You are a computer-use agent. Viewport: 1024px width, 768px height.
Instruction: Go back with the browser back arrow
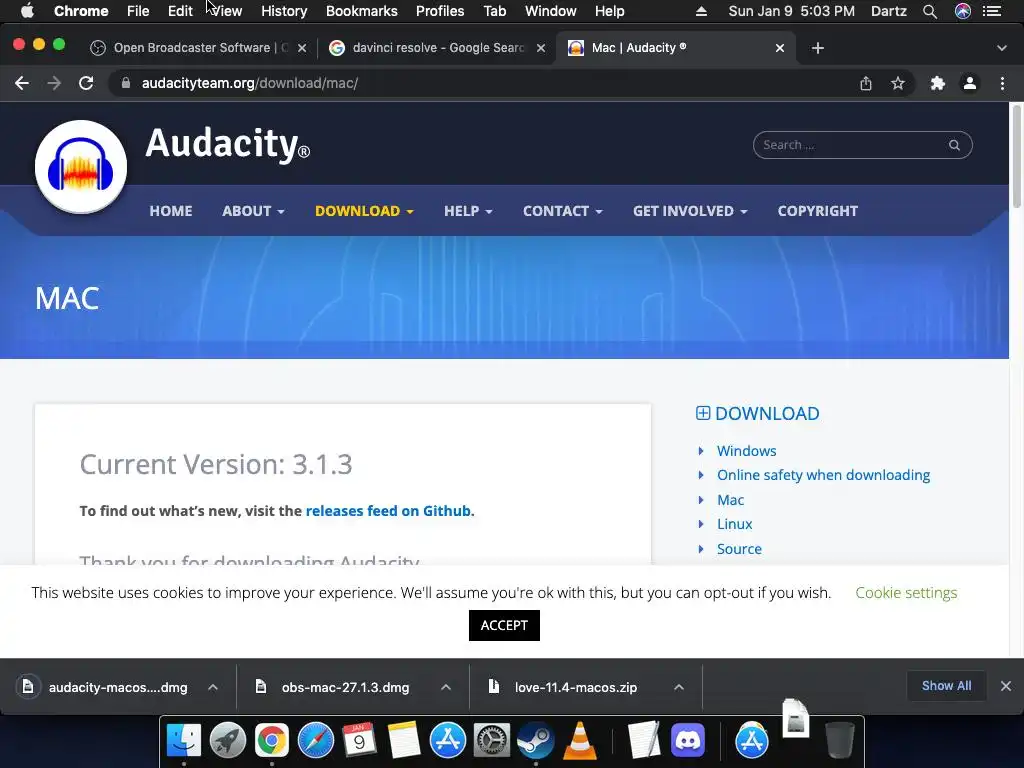point(22,83)
